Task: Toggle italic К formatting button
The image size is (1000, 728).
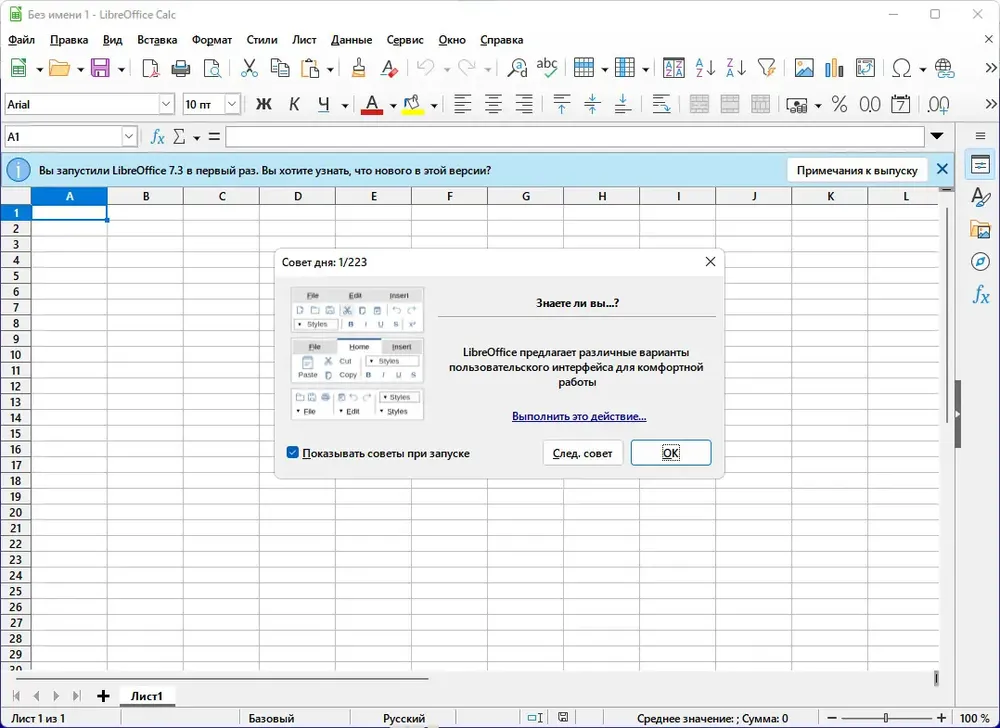Action: pos(294,104)
